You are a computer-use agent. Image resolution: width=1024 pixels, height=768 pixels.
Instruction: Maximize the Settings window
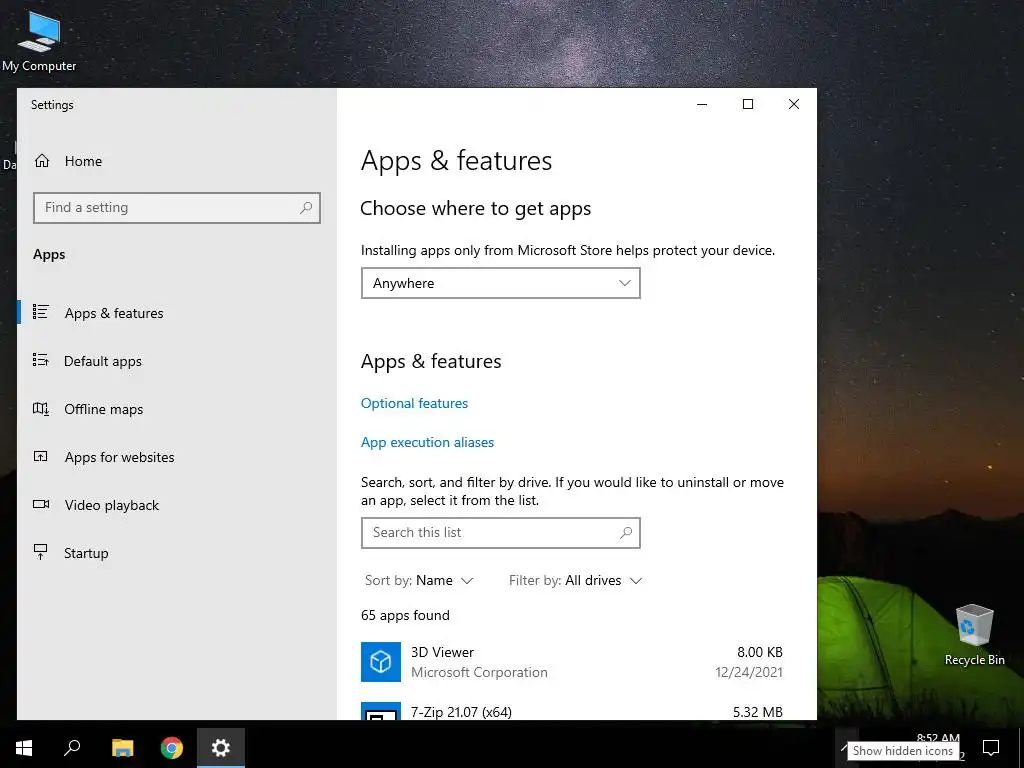pyautogui.click(x=748, y=104)
